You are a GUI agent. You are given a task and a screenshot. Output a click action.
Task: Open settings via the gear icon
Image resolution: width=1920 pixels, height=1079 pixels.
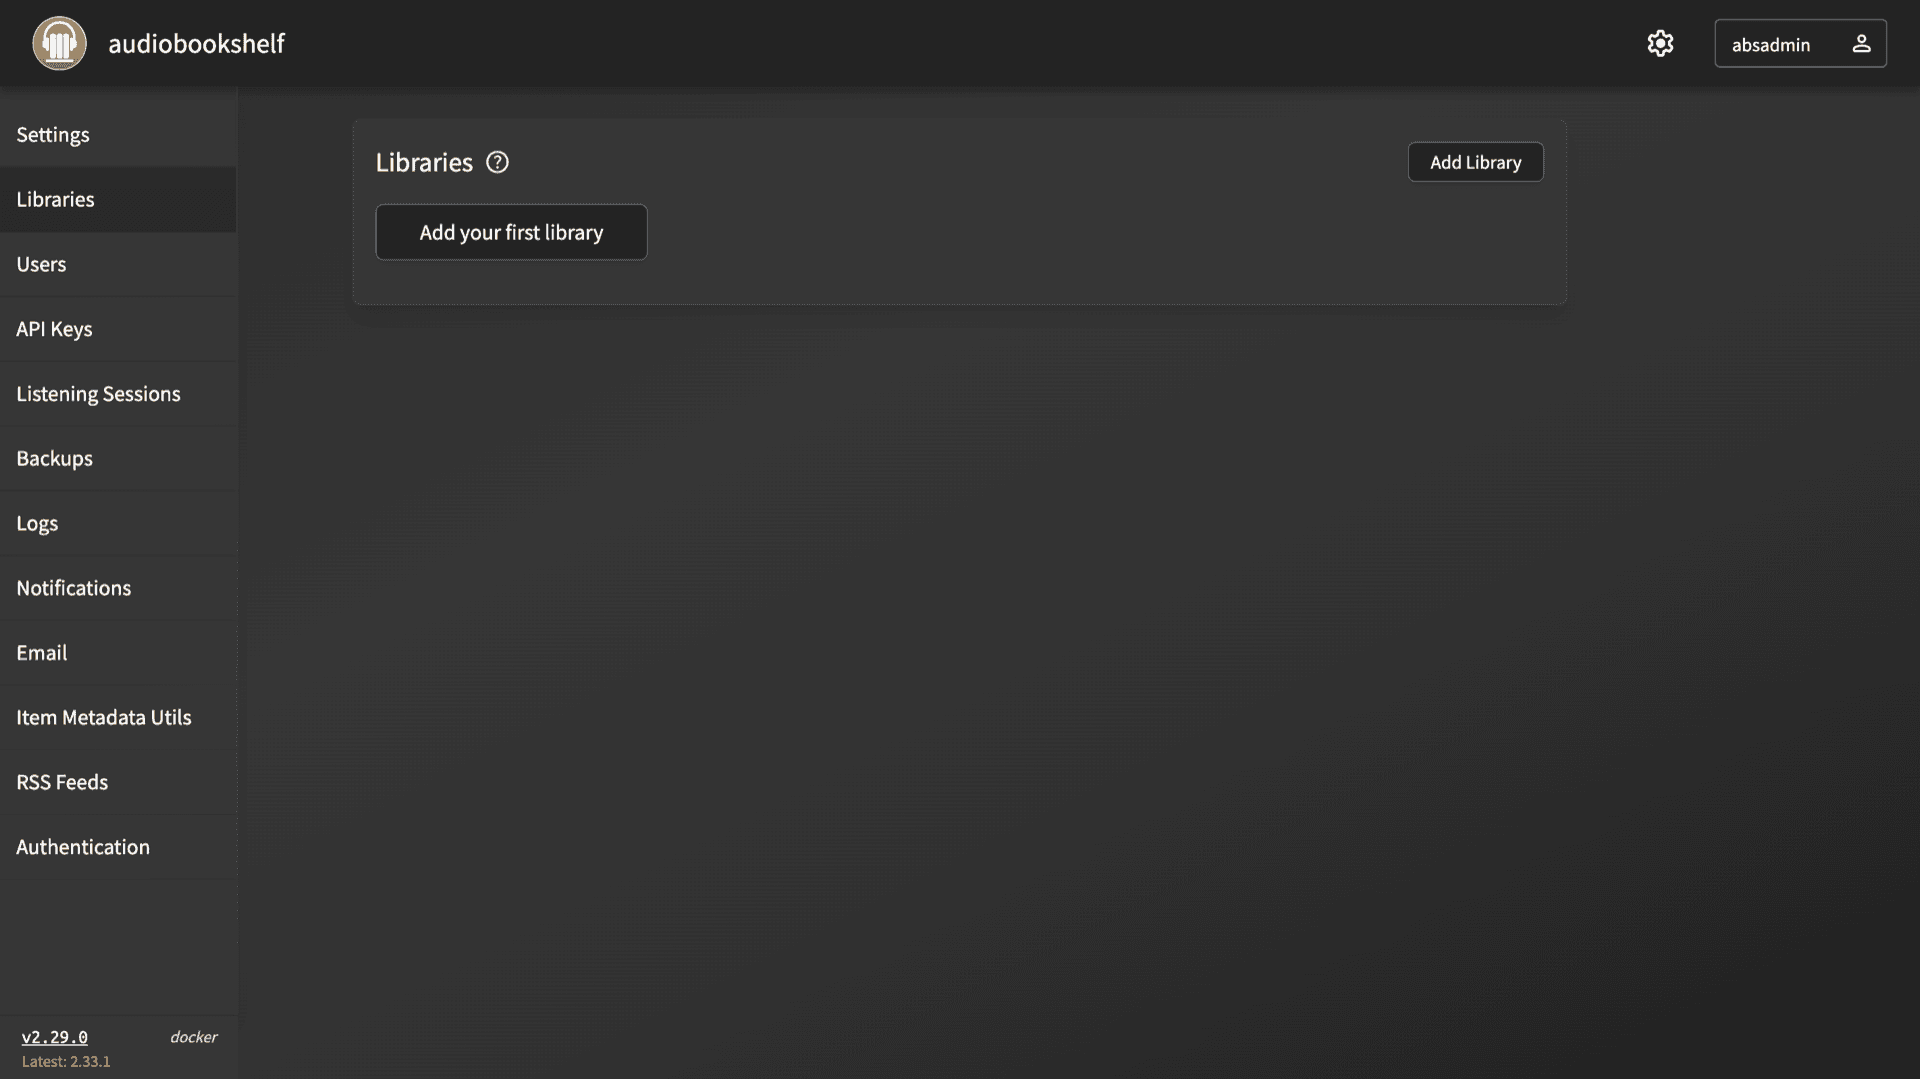(x=1660, y=43)
